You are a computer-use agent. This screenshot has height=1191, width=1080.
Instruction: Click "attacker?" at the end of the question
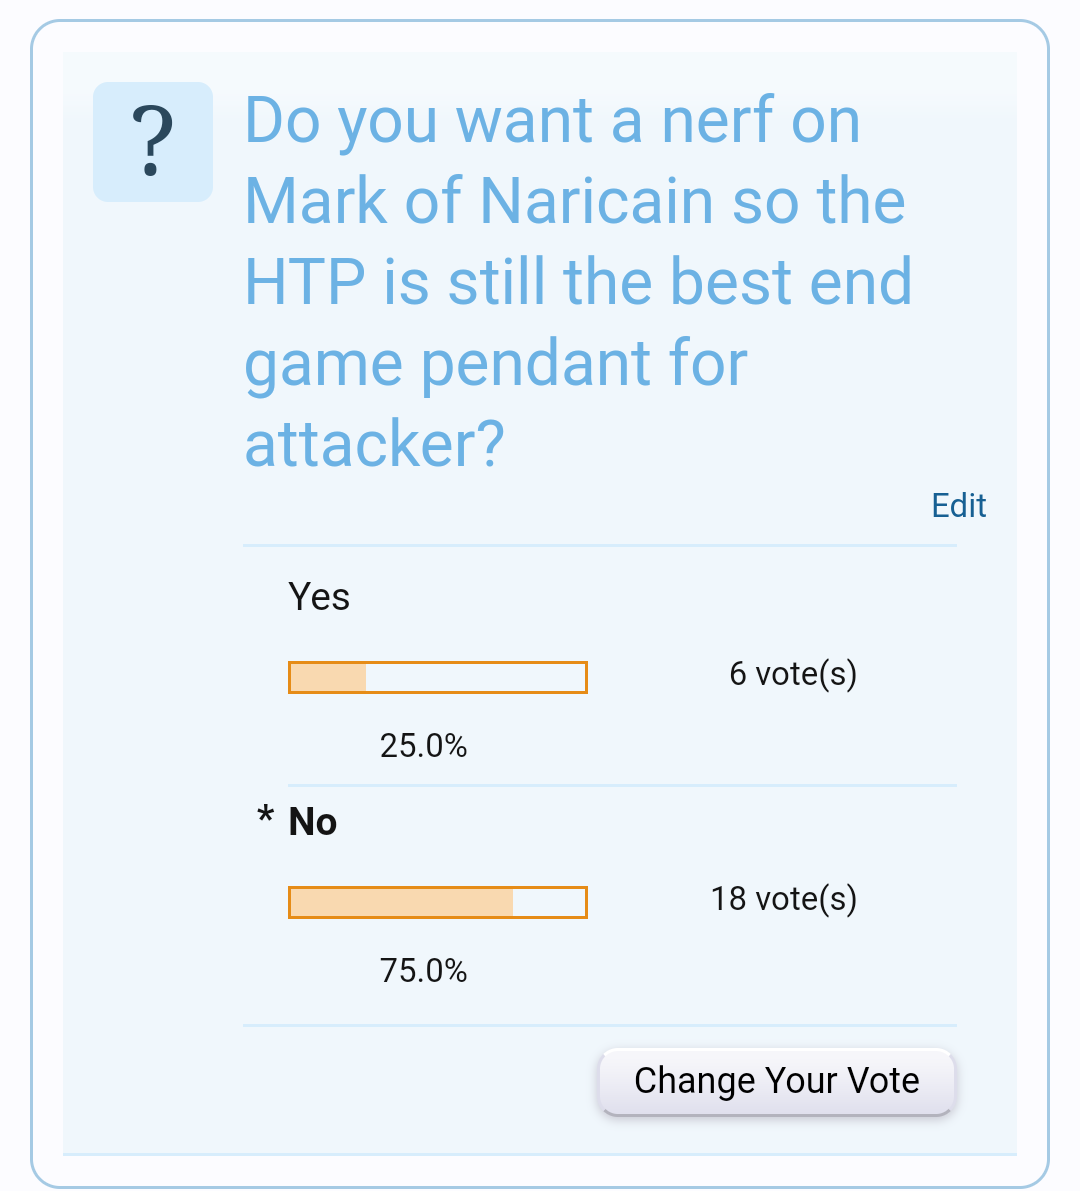click(374, 444)
